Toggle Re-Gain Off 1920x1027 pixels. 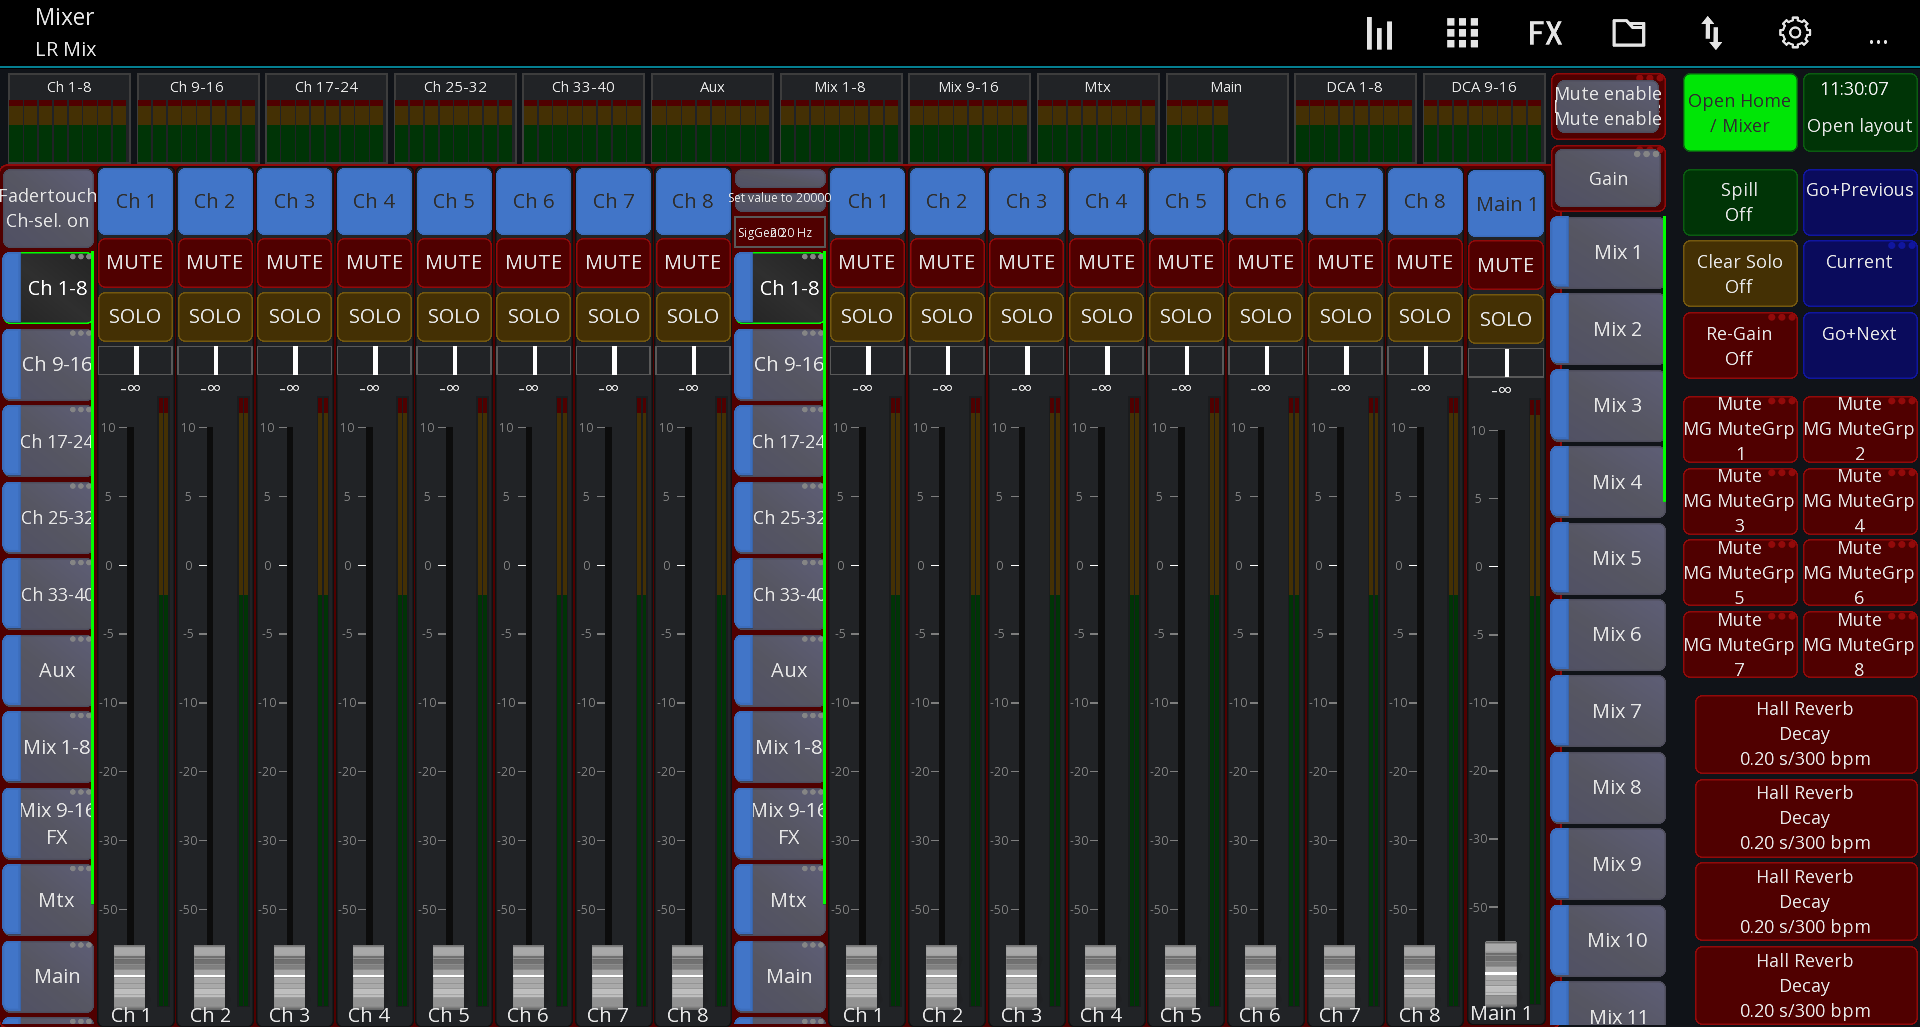click(1740, 345)
